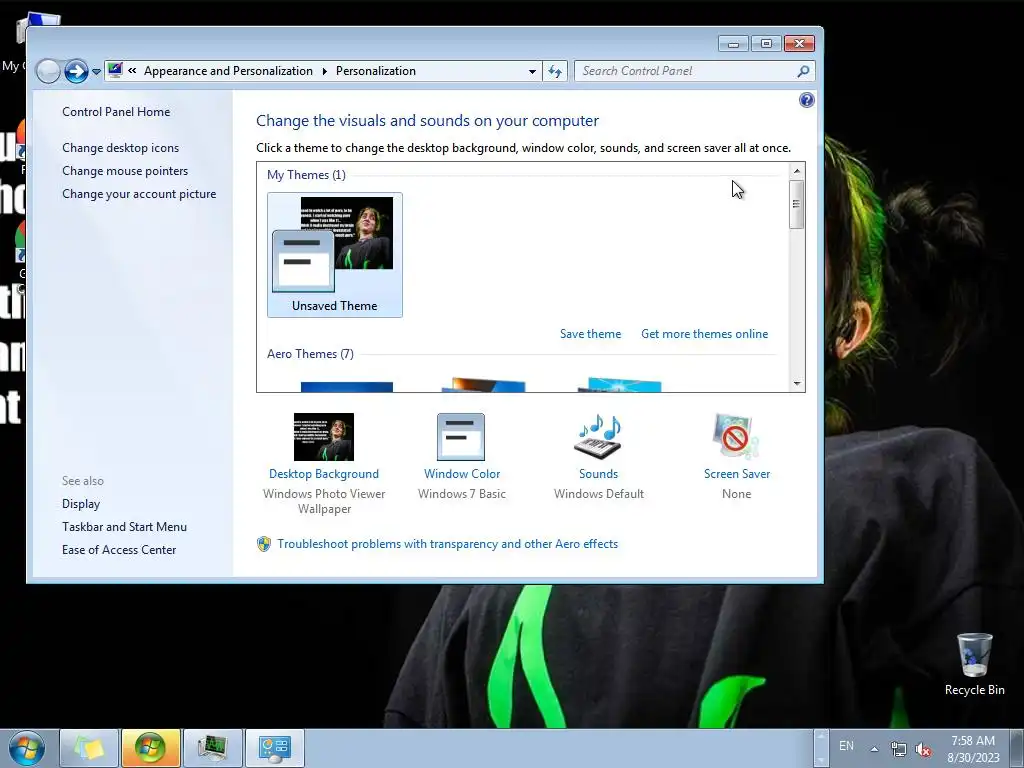Open Ease of Access Center link
Image resolution: width=1024 pixels, height=768 pixels.
tap(119, 550)
